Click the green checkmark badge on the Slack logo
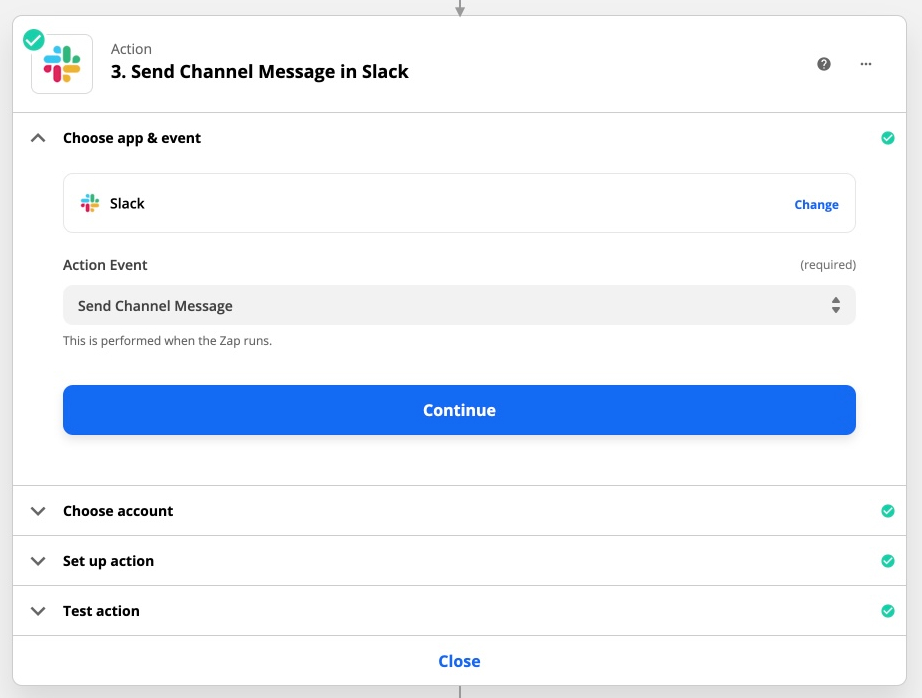 pyautogui.click(x=34, y=40)
